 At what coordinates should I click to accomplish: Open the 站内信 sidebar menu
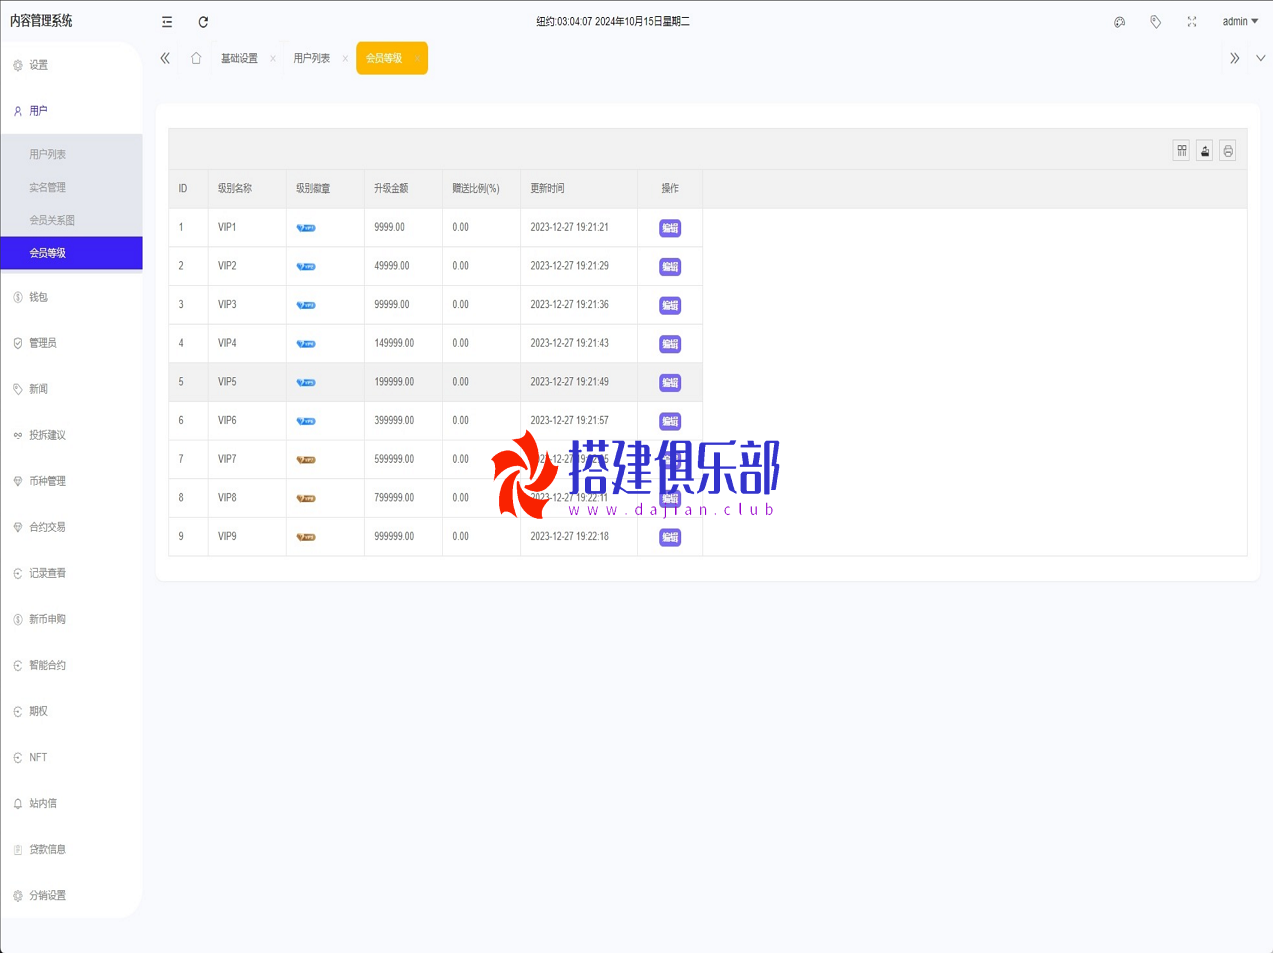coord(71,803)
